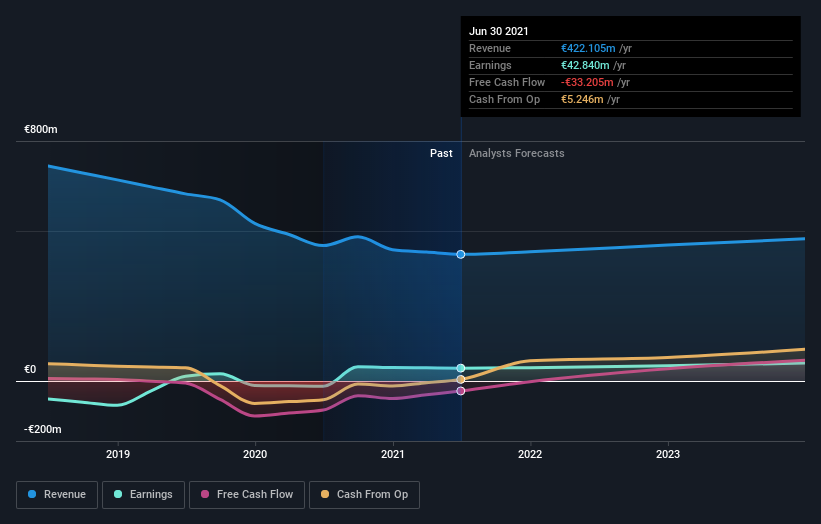Click the €5.246m cash from op value
Image resolution: width=821 pixels, height=524 pixels.
coord(582,99)
